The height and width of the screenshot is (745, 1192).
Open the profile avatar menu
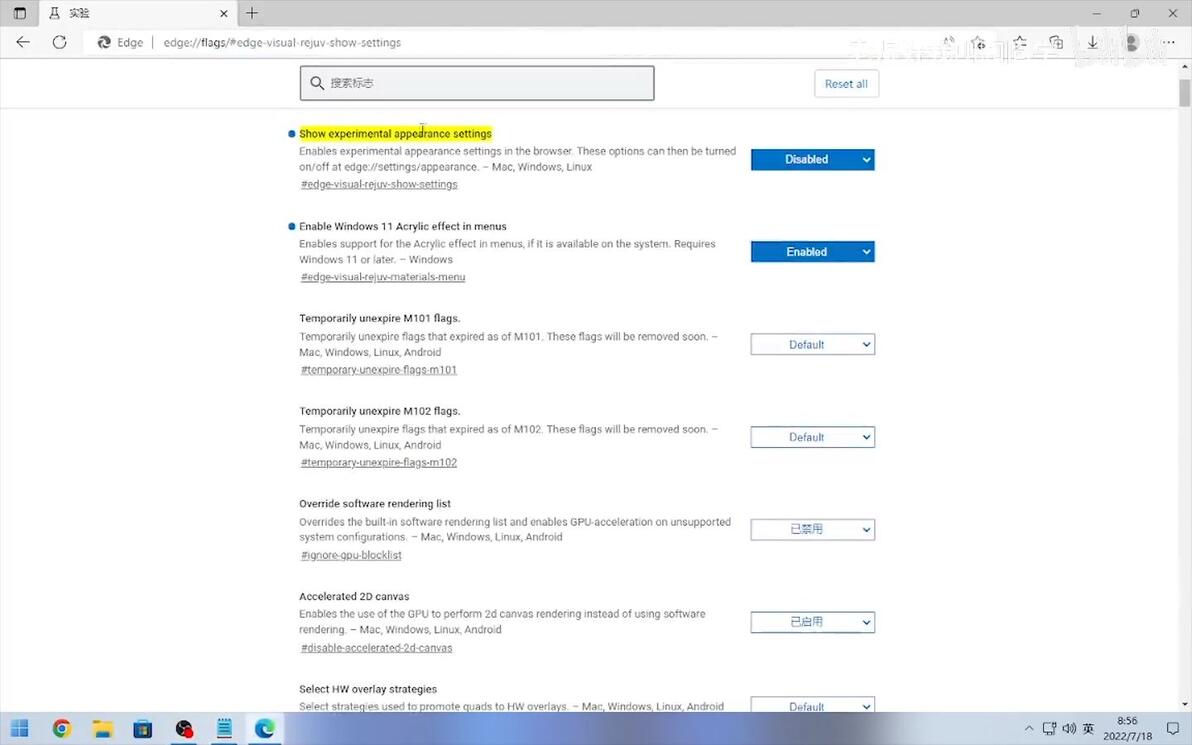tap(1131, 43)
